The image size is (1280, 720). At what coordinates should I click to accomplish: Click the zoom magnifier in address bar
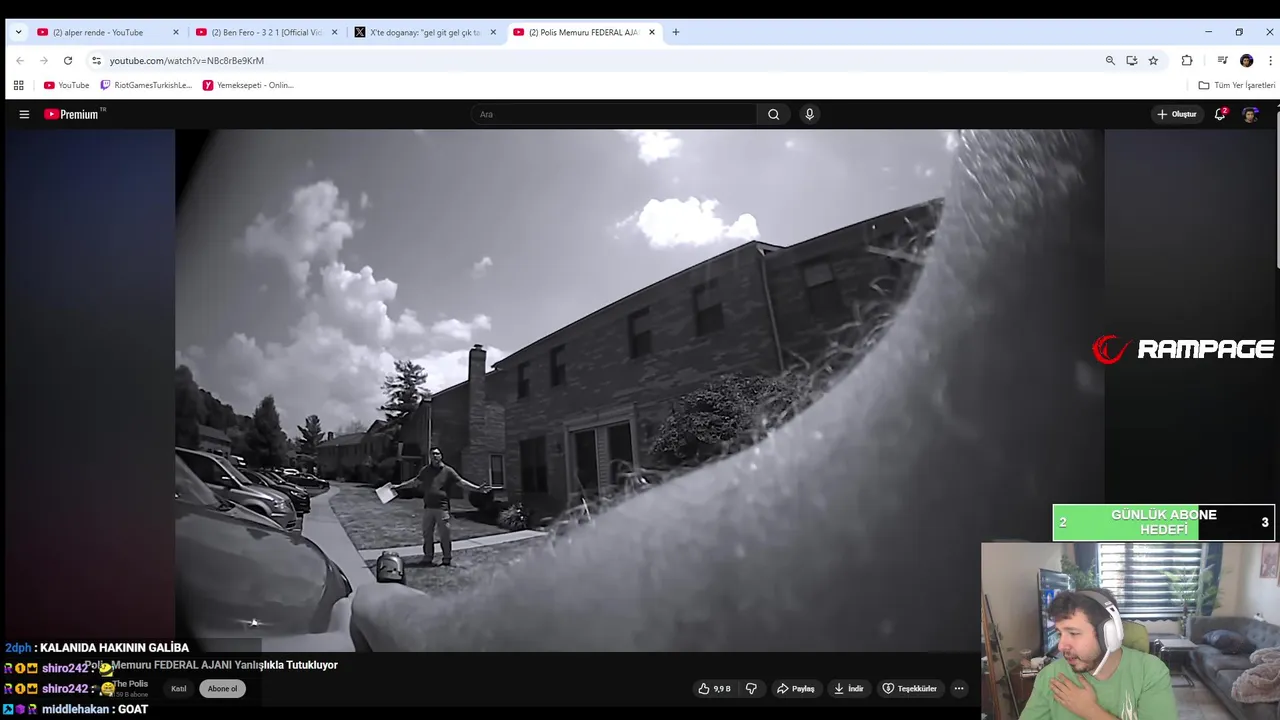tap(1110, 60)
